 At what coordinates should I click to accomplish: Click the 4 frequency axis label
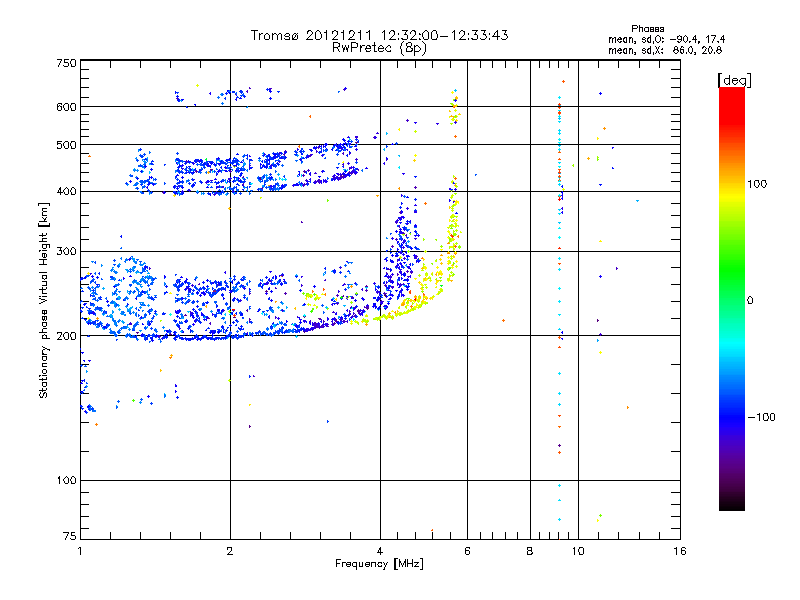(380, 551)
